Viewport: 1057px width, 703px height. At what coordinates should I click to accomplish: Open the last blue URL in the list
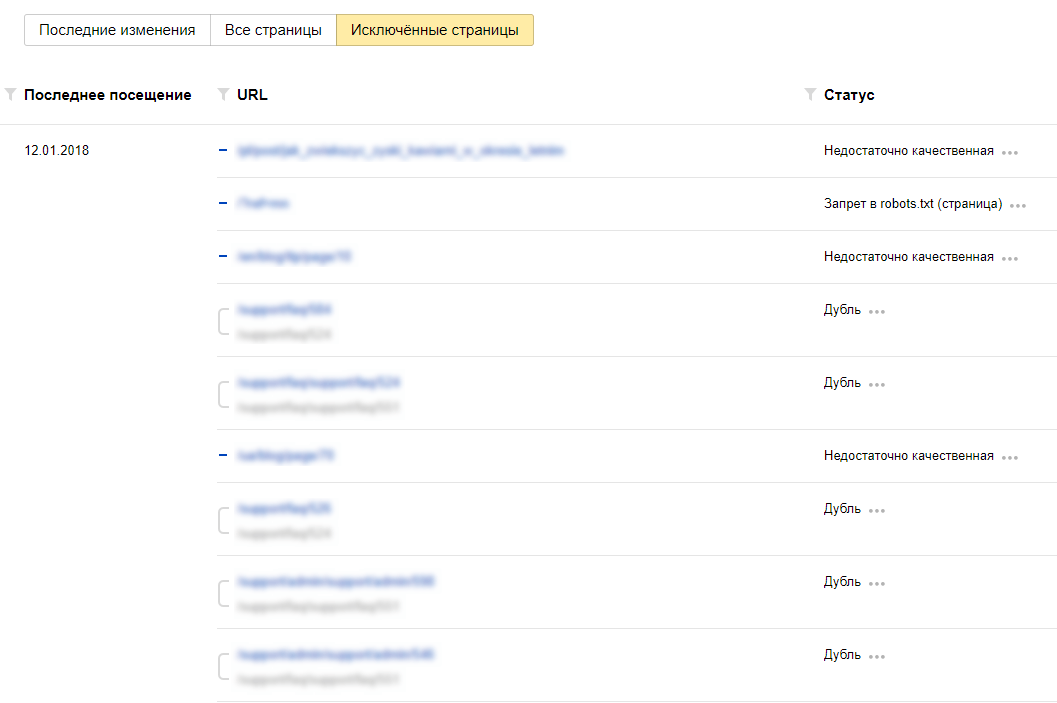click(335, 655)
